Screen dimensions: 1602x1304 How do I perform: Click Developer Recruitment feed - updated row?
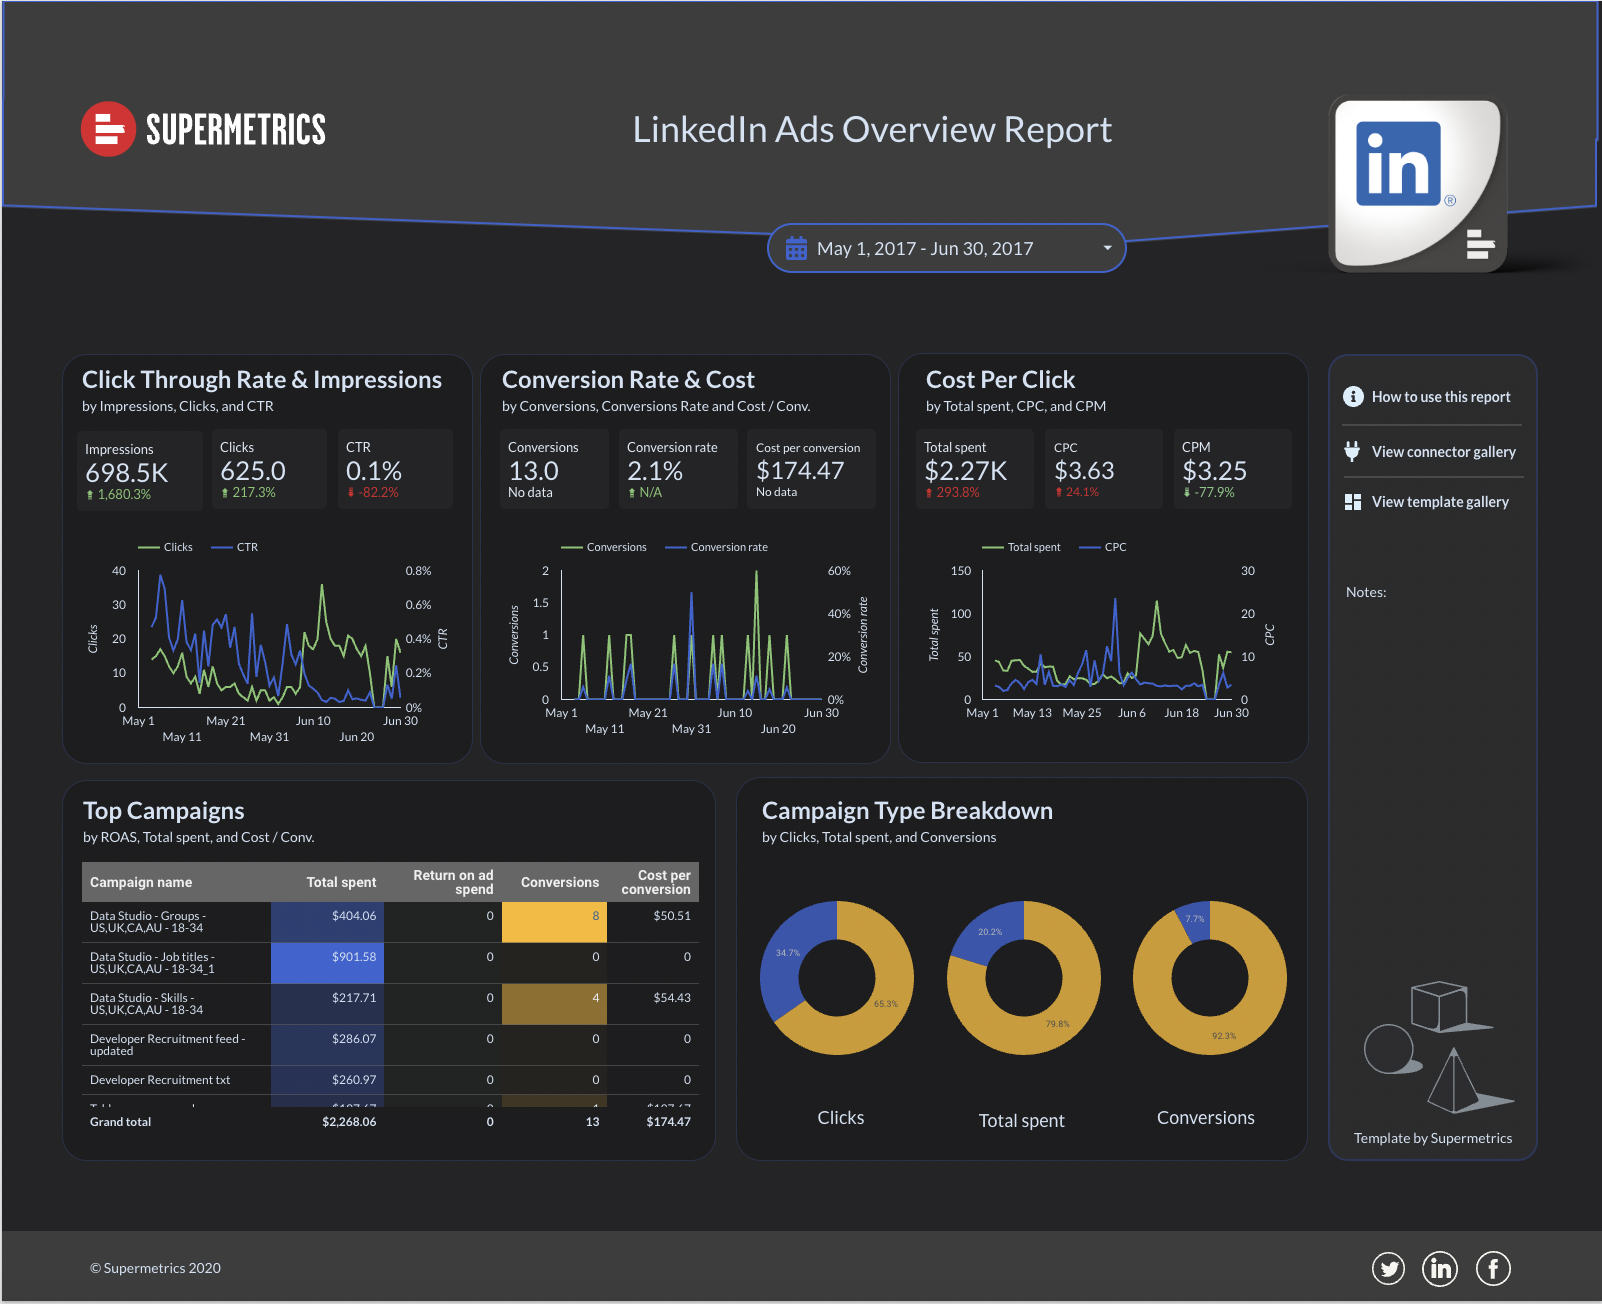390,1045
